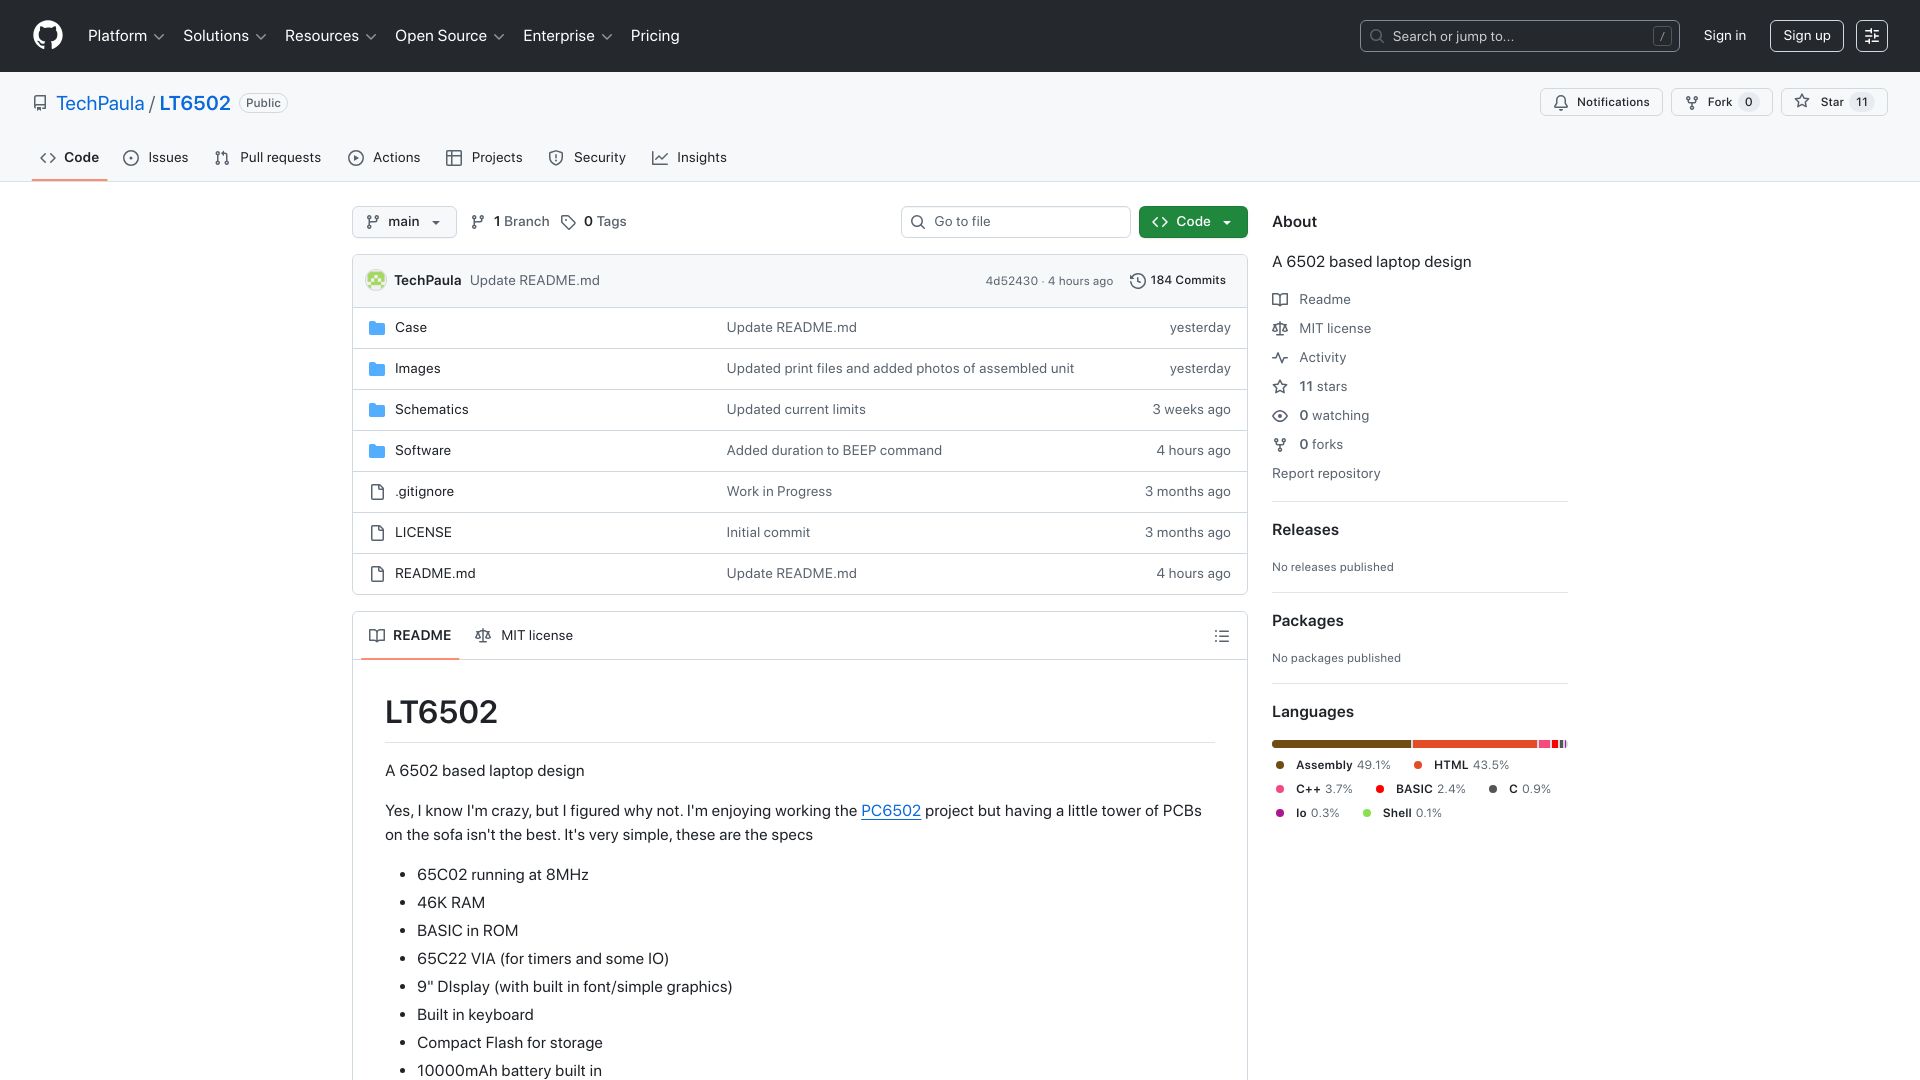Click the Sign up button
Screen dimensions: 1920x1080
(1807, 36)
